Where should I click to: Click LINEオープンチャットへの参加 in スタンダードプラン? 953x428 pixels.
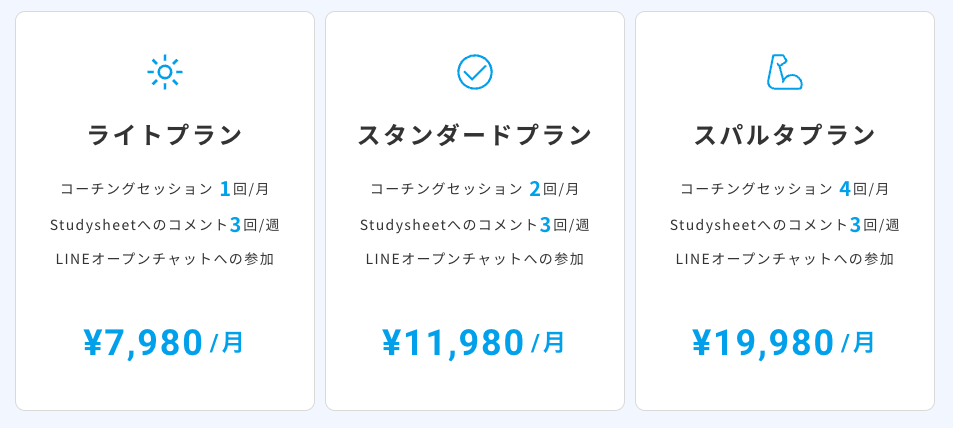pos(475,260)
